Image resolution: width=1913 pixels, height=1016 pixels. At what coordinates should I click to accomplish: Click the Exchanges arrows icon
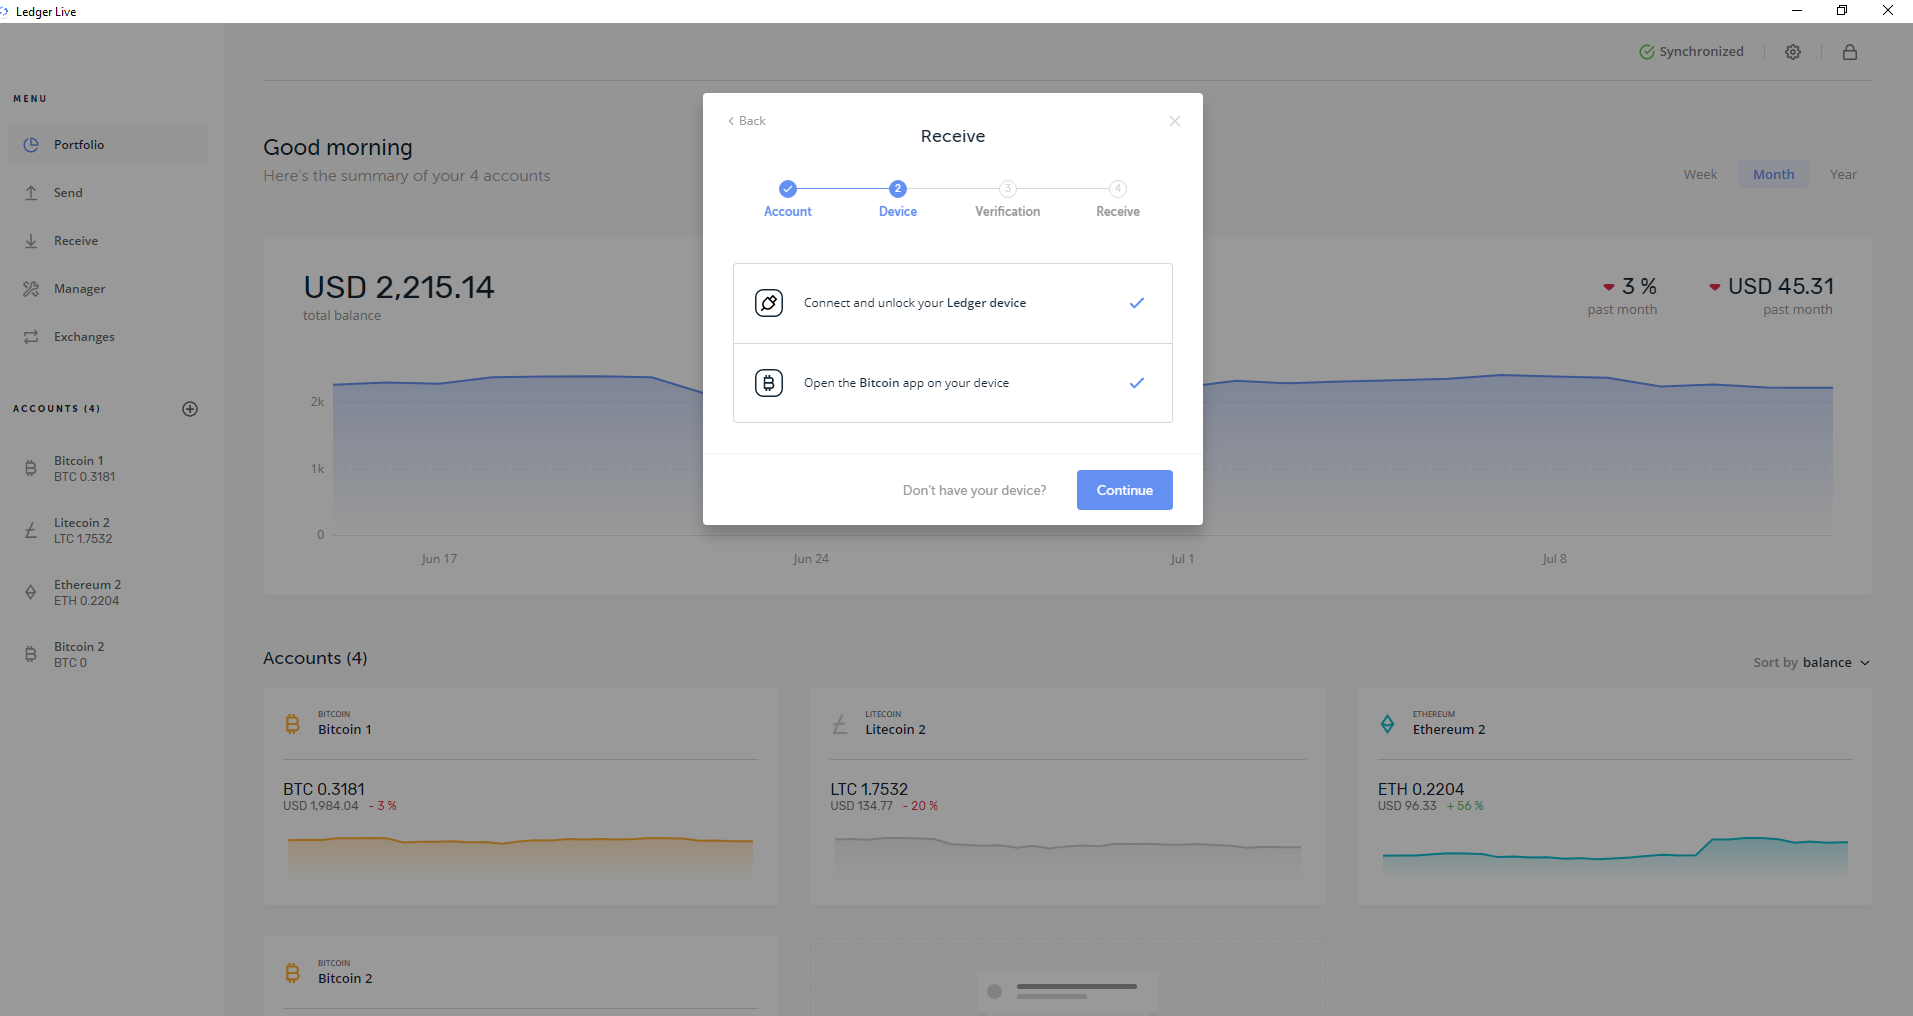[x=31, y=337]
